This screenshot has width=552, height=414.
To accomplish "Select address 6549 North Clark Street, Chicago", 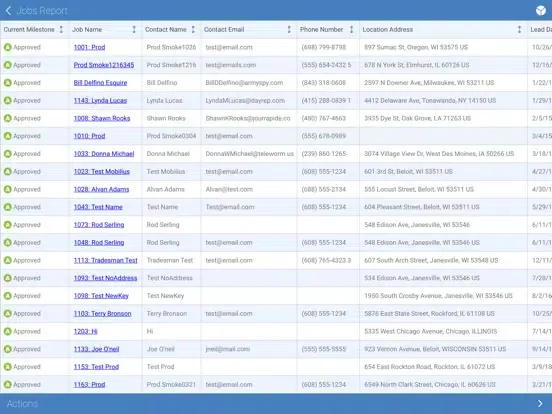I will [430, 384].
